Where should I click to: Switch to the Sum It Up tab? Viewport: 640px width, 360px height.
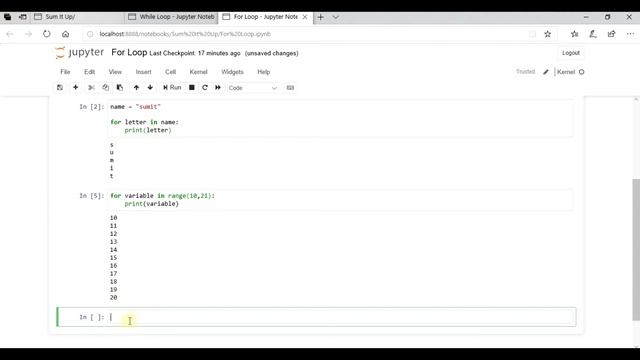coord(78,17)
